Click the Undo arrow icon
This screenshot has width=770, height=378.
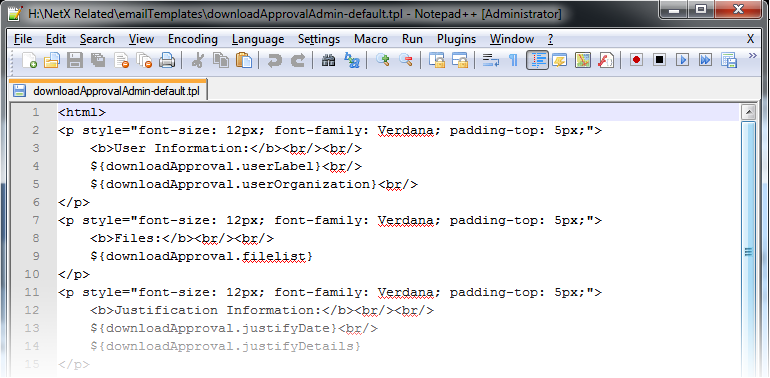tap(274, 60)
